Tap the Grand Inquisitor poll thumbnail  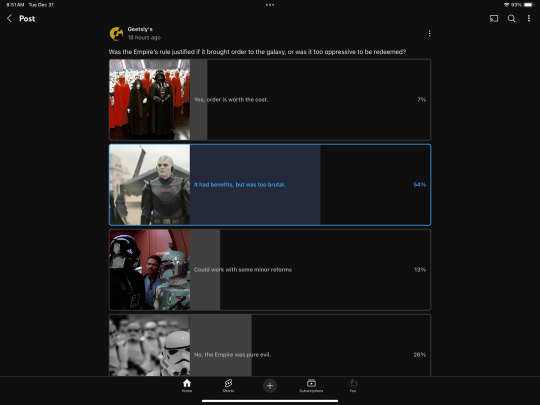coord(149,185)
